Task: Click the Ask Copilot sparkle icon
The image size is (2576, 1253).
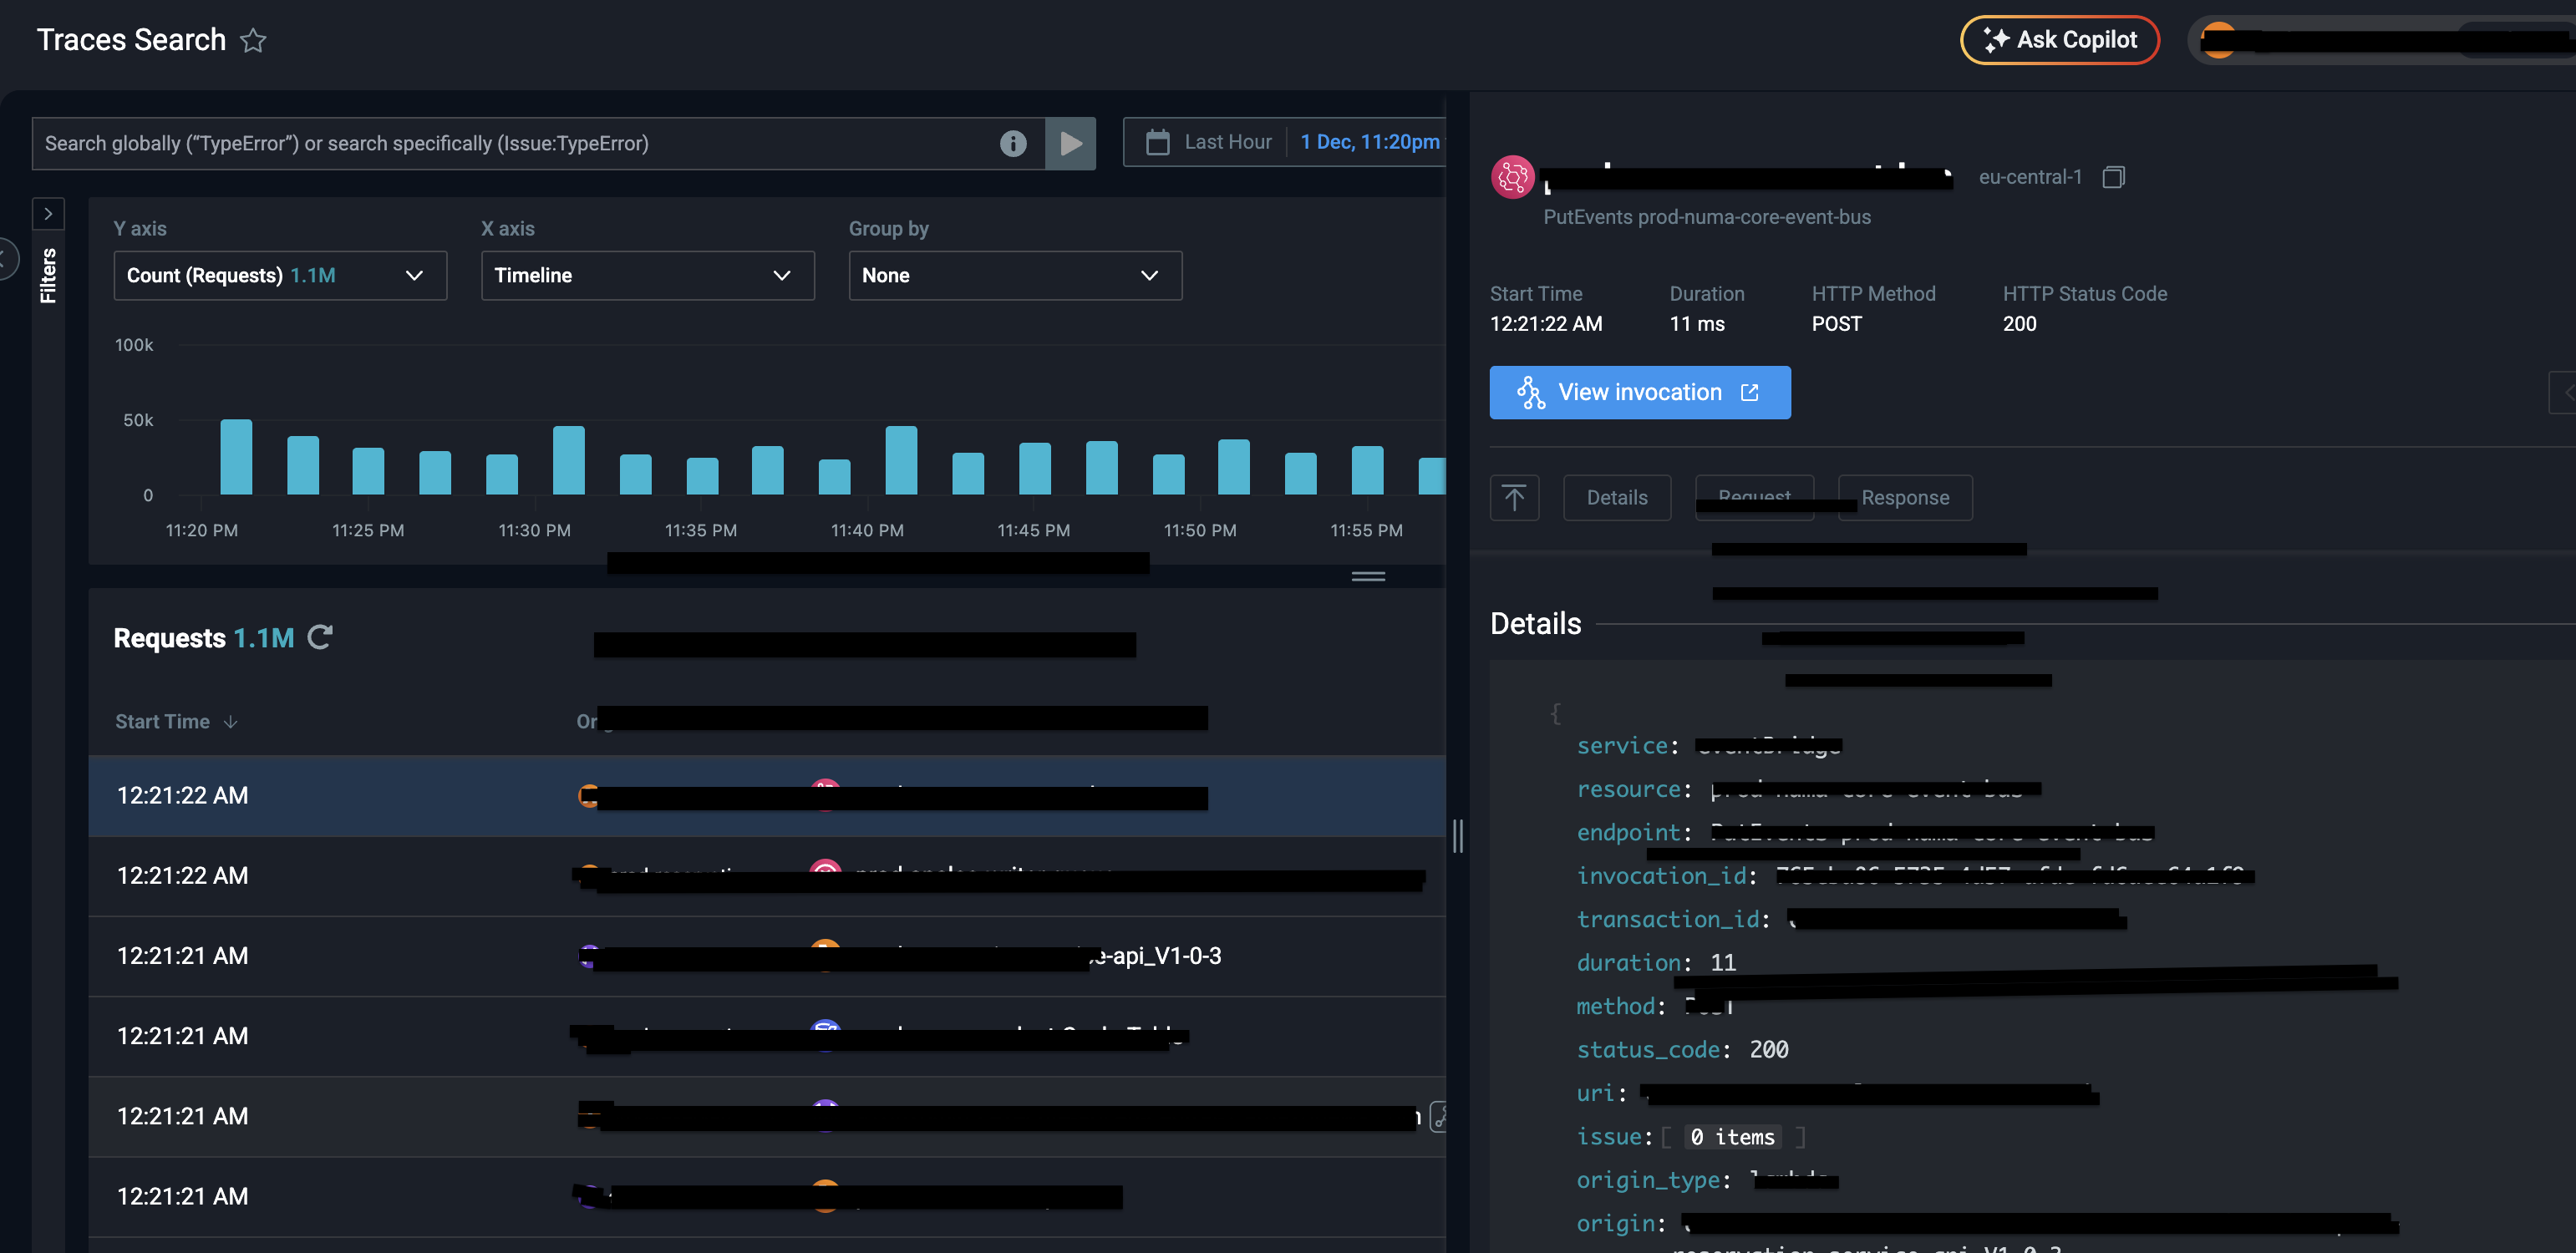Action: 1995,40
